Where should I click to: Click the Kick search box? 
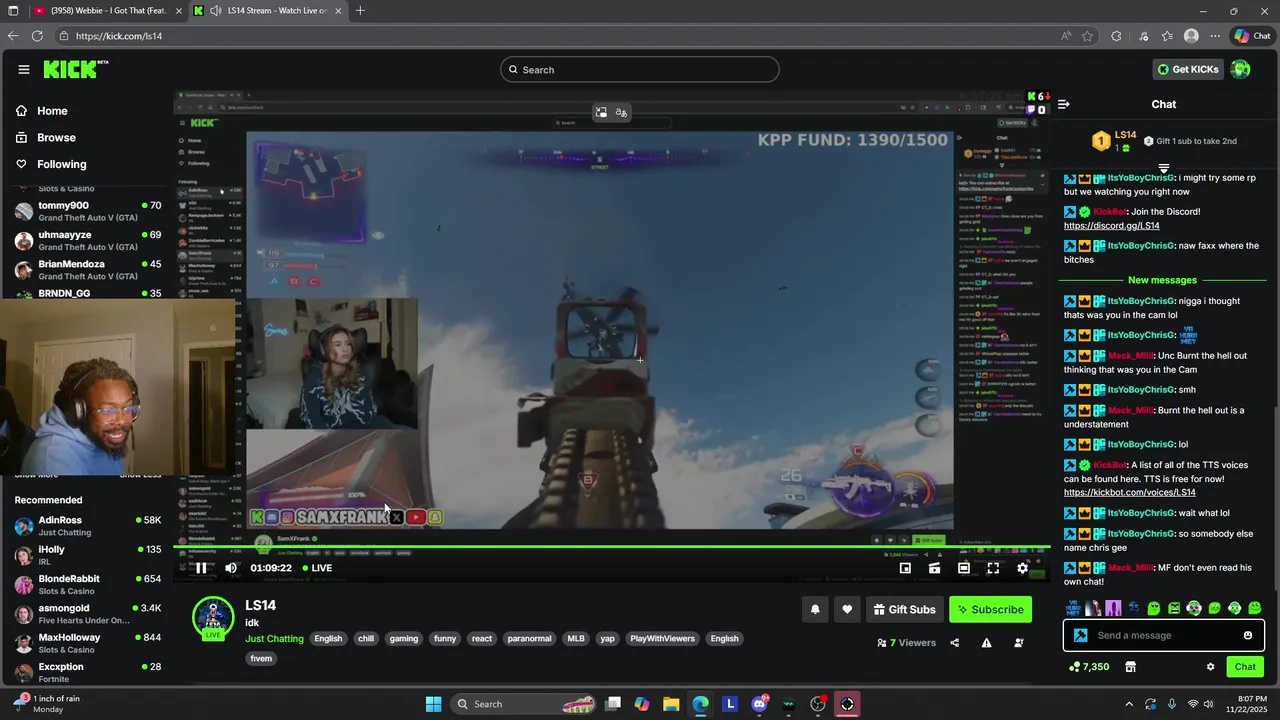pyautogui.click(x=640, y=69)
